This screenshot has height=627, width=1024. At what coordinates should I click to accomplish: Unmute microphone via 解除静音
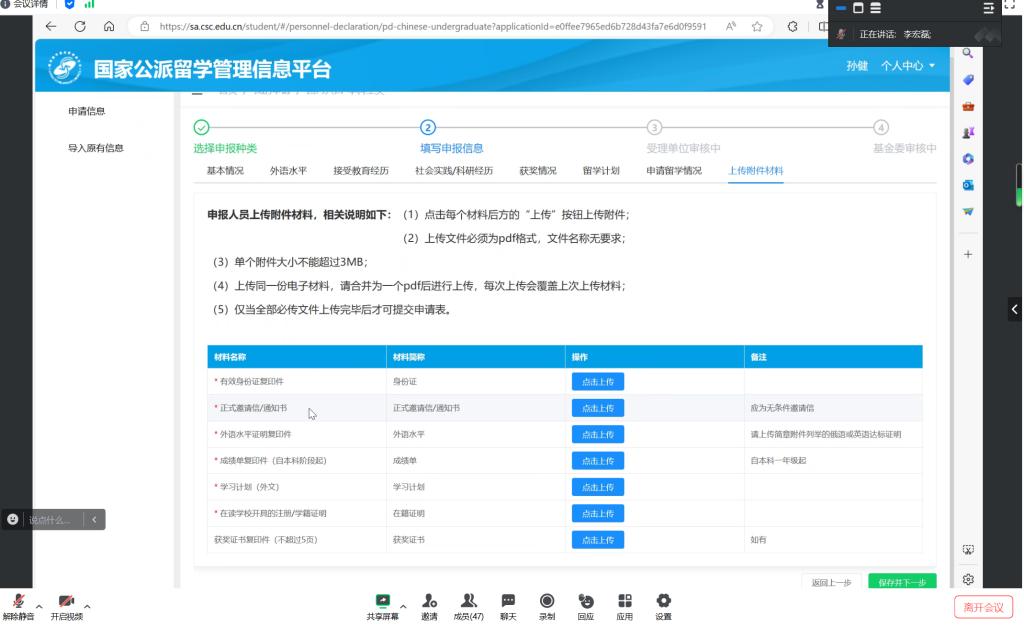(x=18, y=601)
